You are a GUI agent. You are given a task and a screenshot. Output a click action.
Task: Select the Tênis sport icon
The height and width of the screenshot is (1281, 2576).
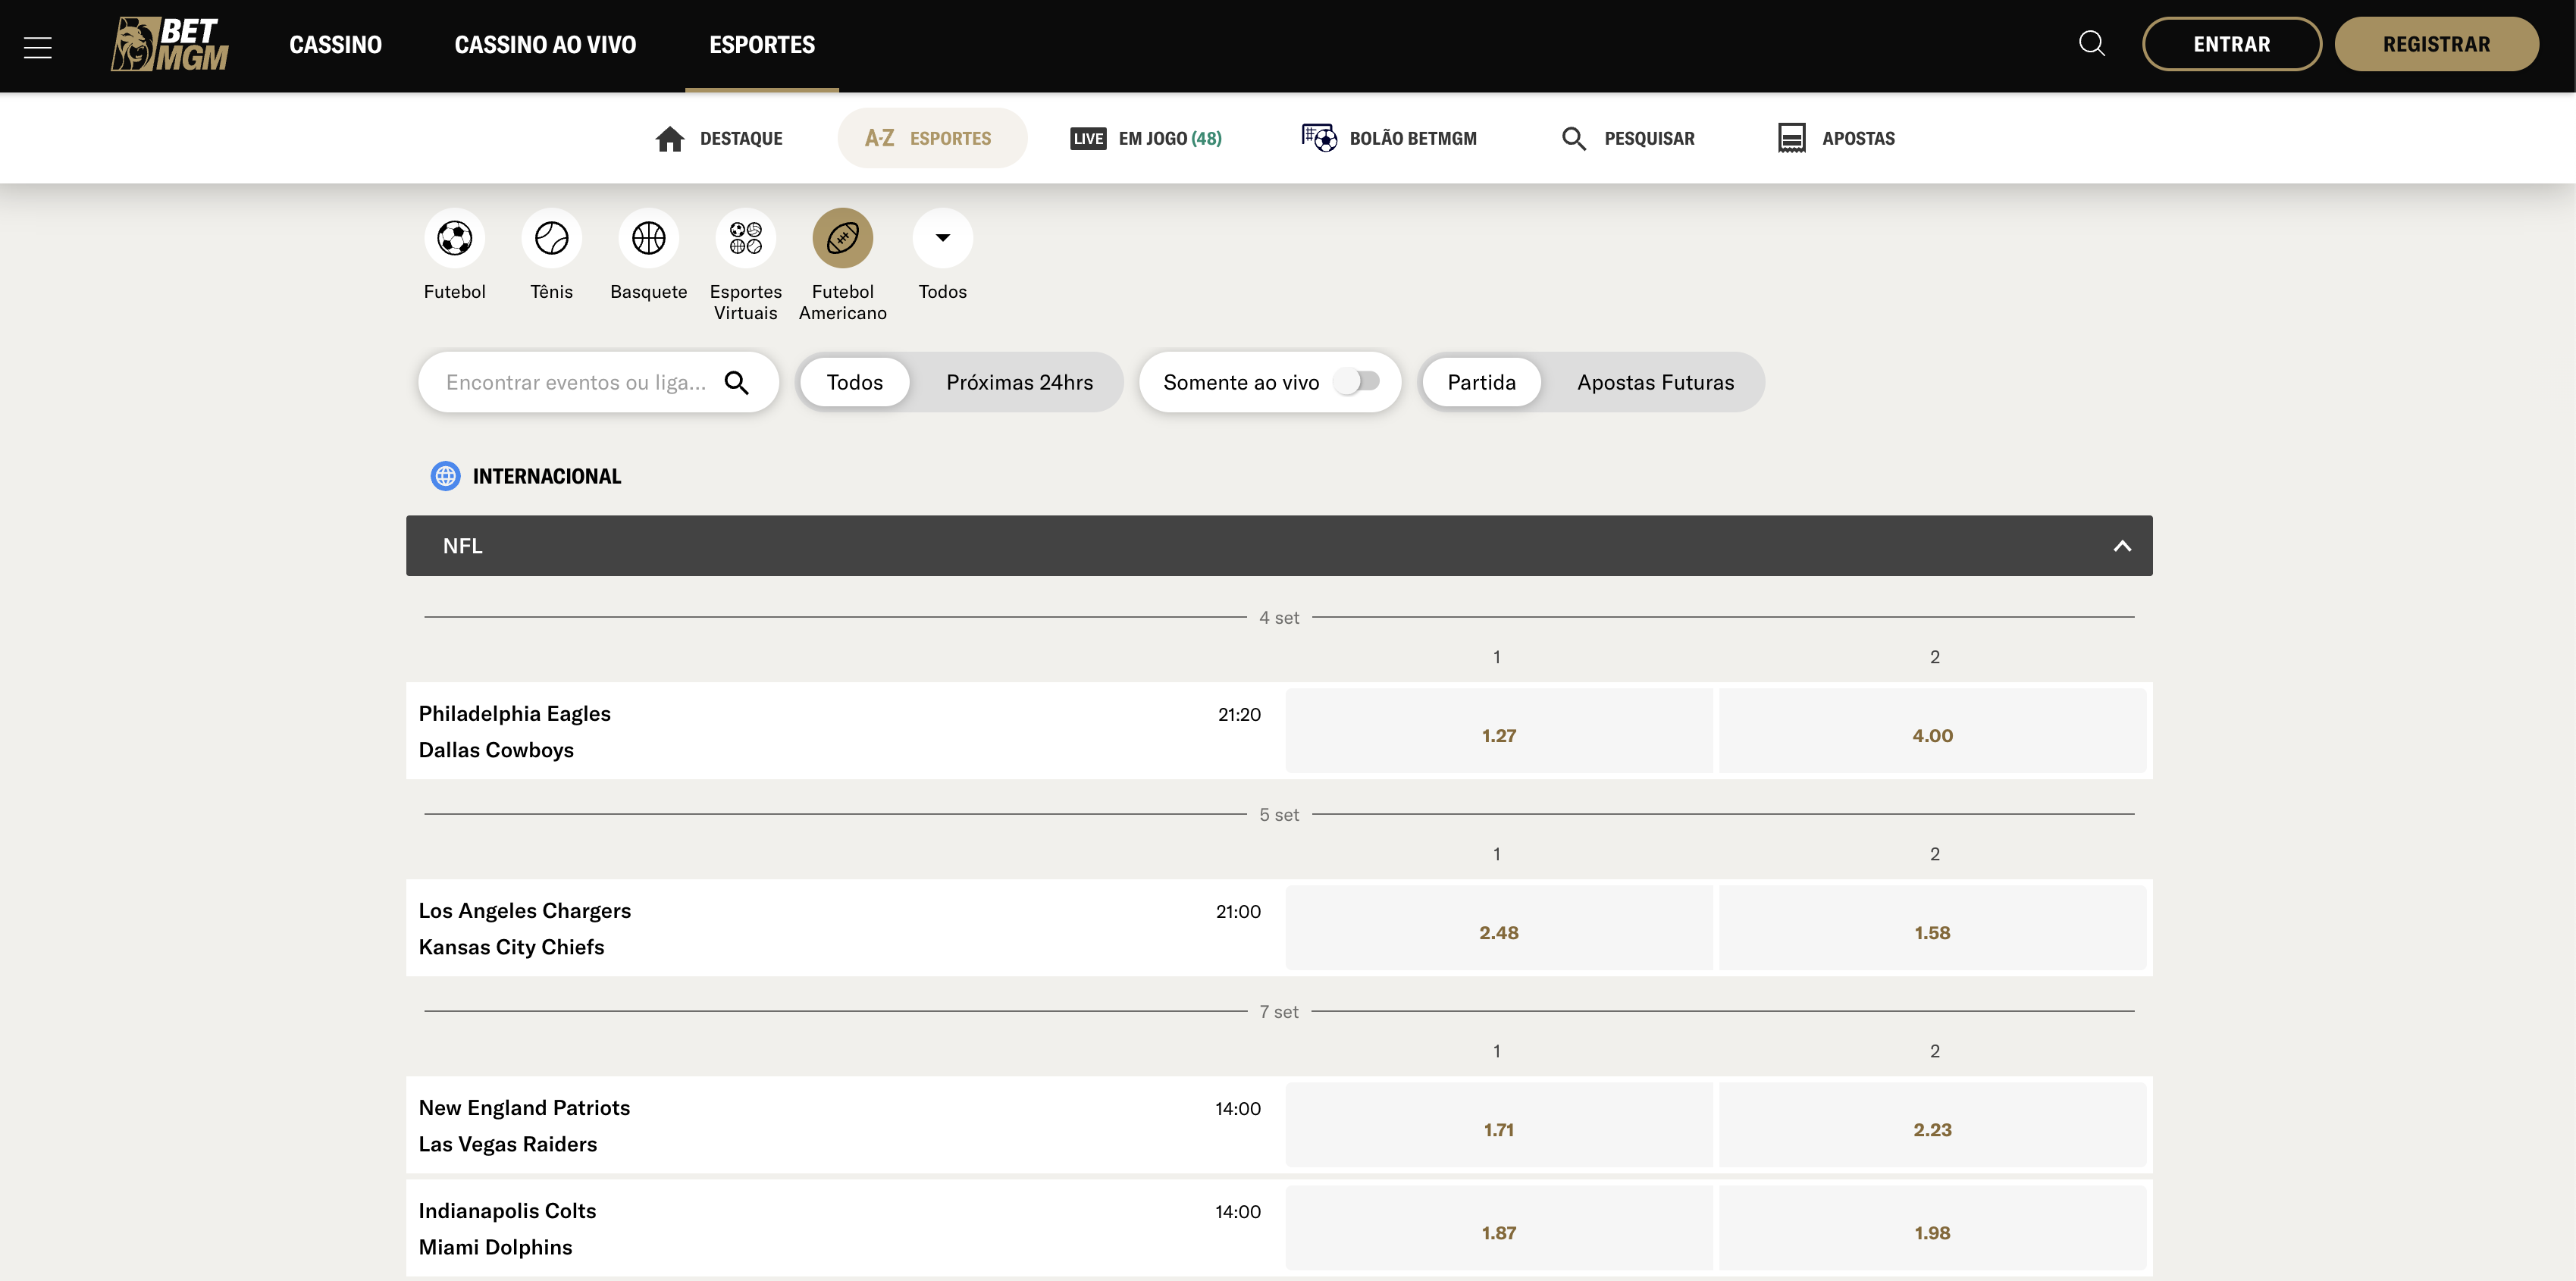(552, 238)
